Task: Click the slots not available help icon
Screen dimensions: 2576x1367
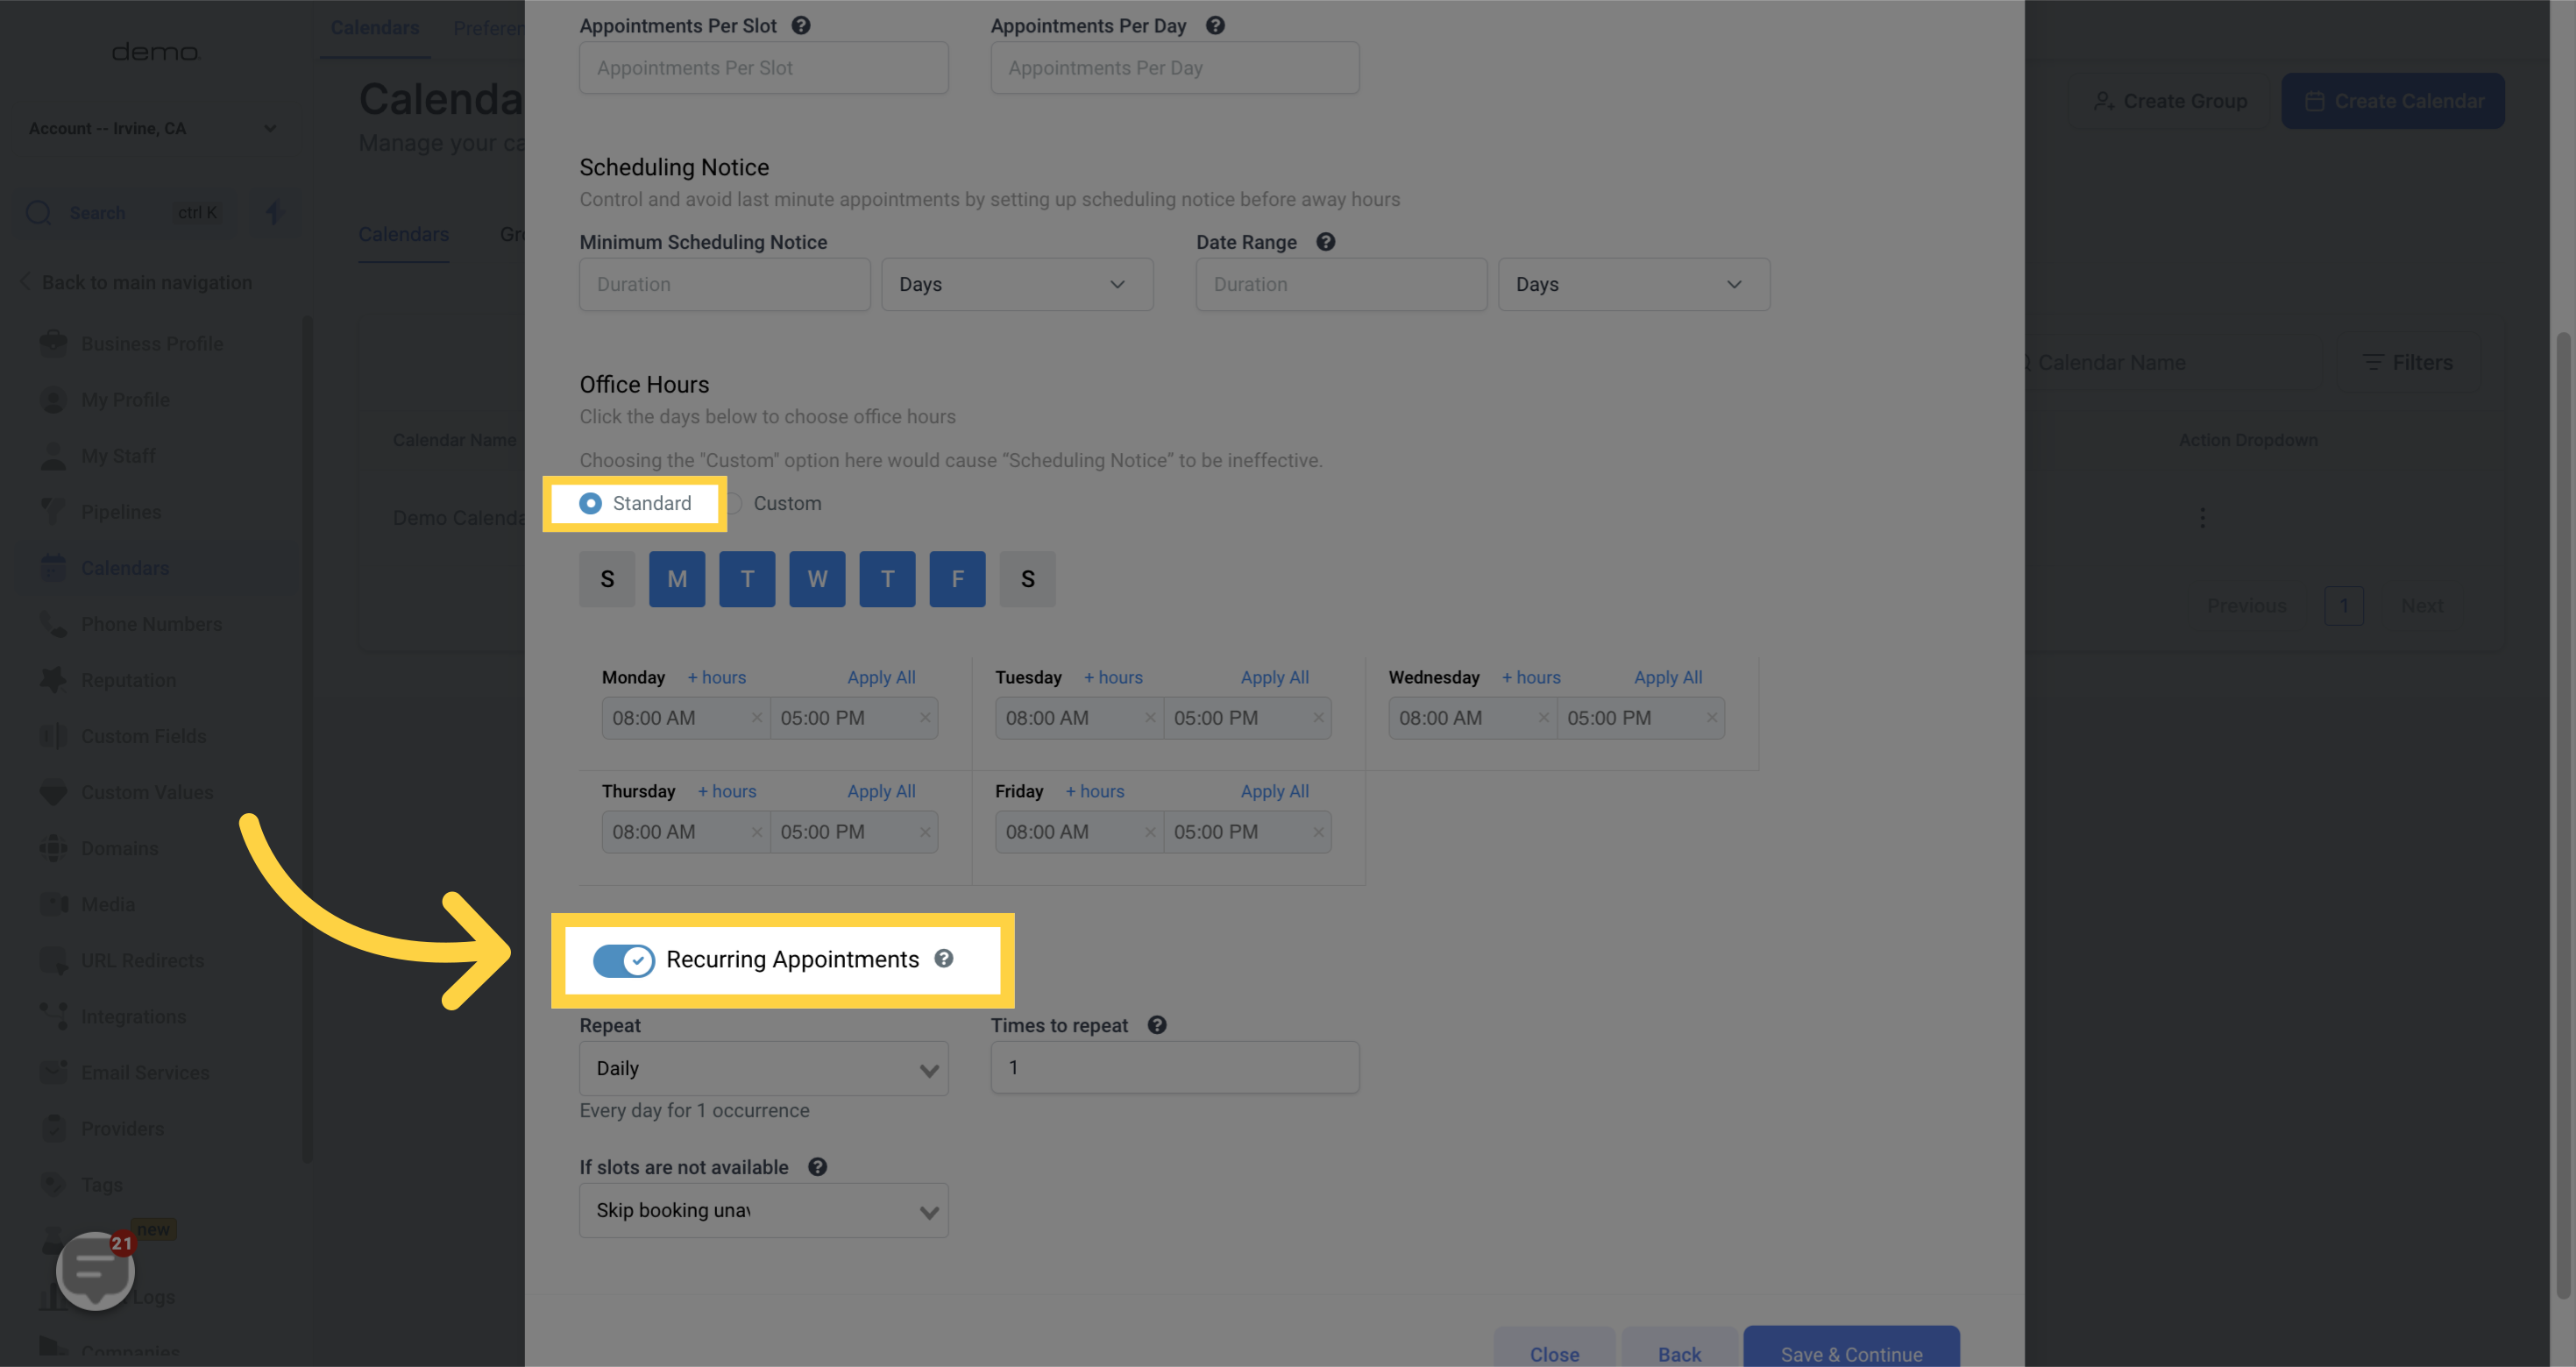Action: (x=817, y=1167)
